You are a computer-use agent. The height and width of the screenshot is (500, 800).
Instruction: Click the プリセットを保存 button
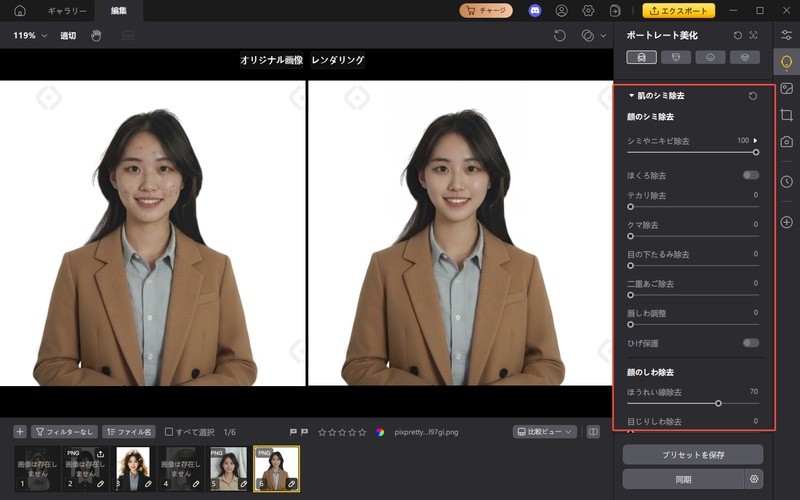(x=692, y=454)
